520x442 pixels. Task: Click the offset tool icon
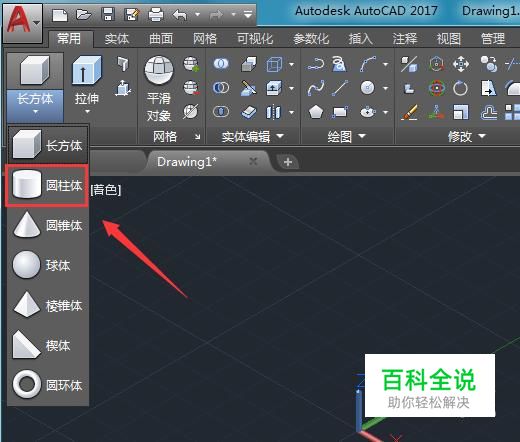pyautogui.click(x=489, y=112)
